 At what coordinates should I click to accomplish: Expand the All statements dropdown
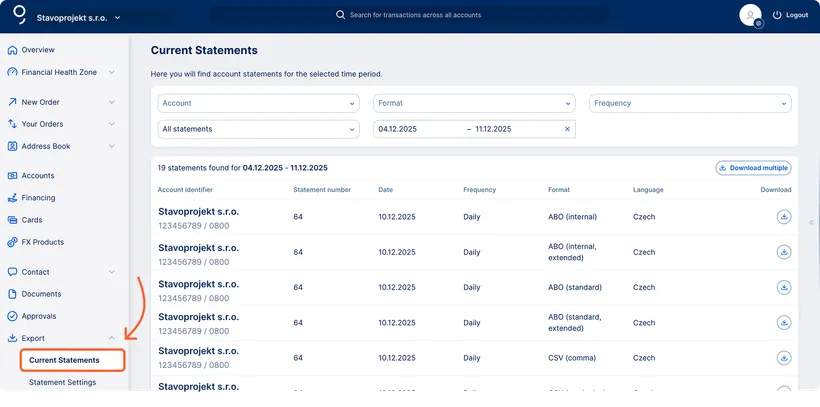(x=259, y=129)
